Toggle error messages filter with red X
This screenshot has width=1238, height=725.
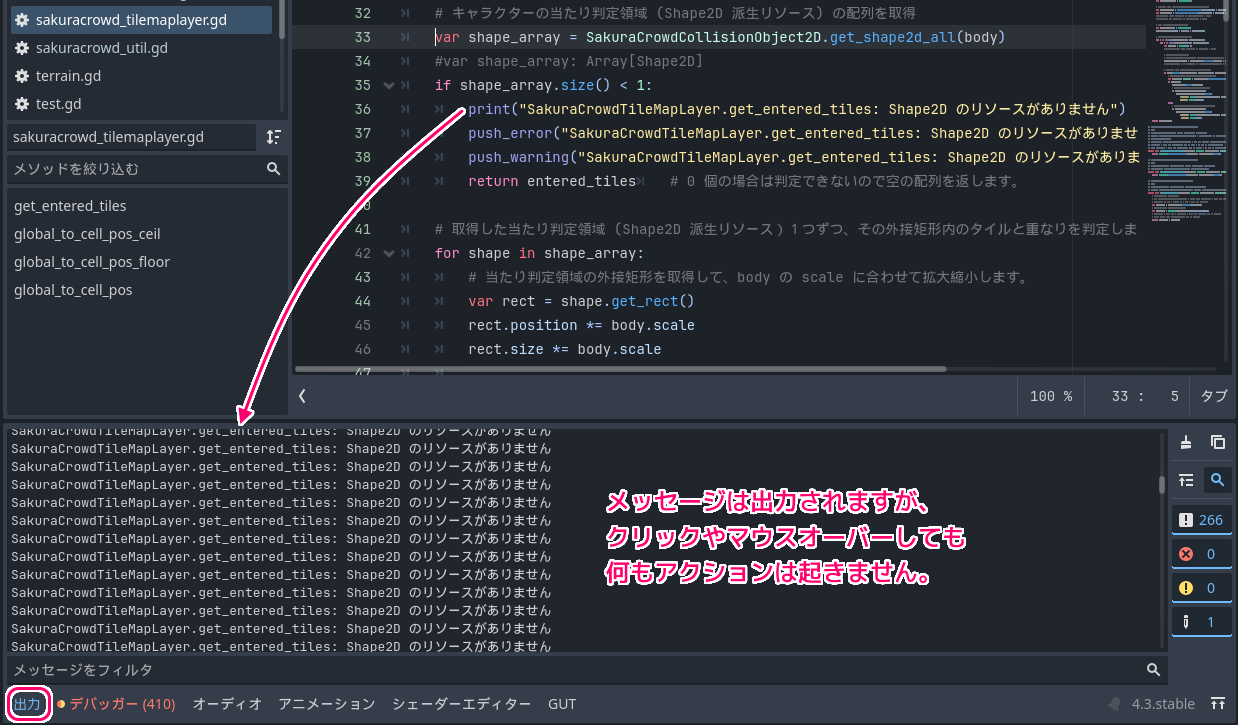click(x=1200, y=554)
